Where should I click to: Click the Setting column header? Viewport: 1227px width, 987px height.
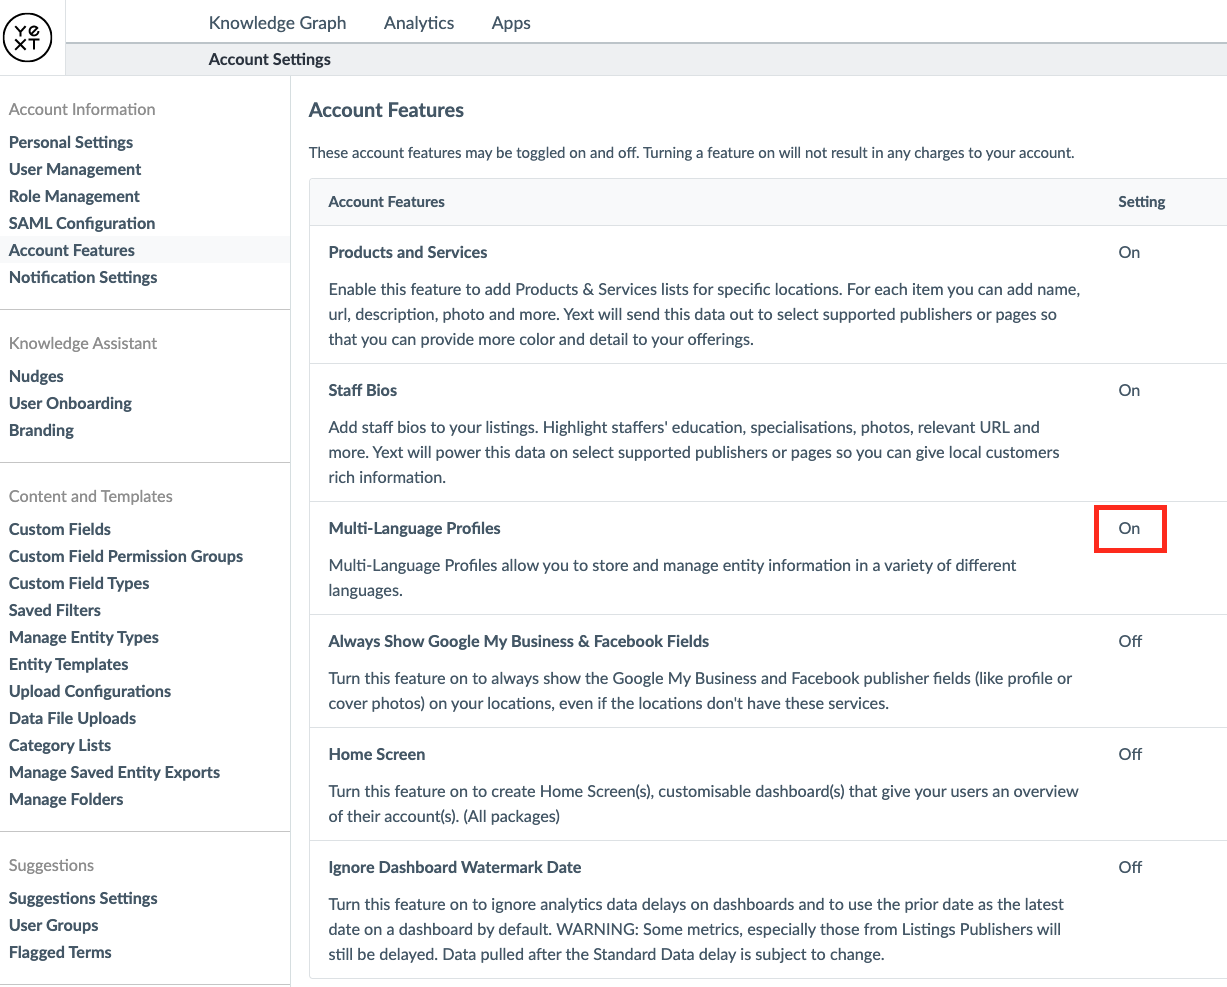point(1142,201)
